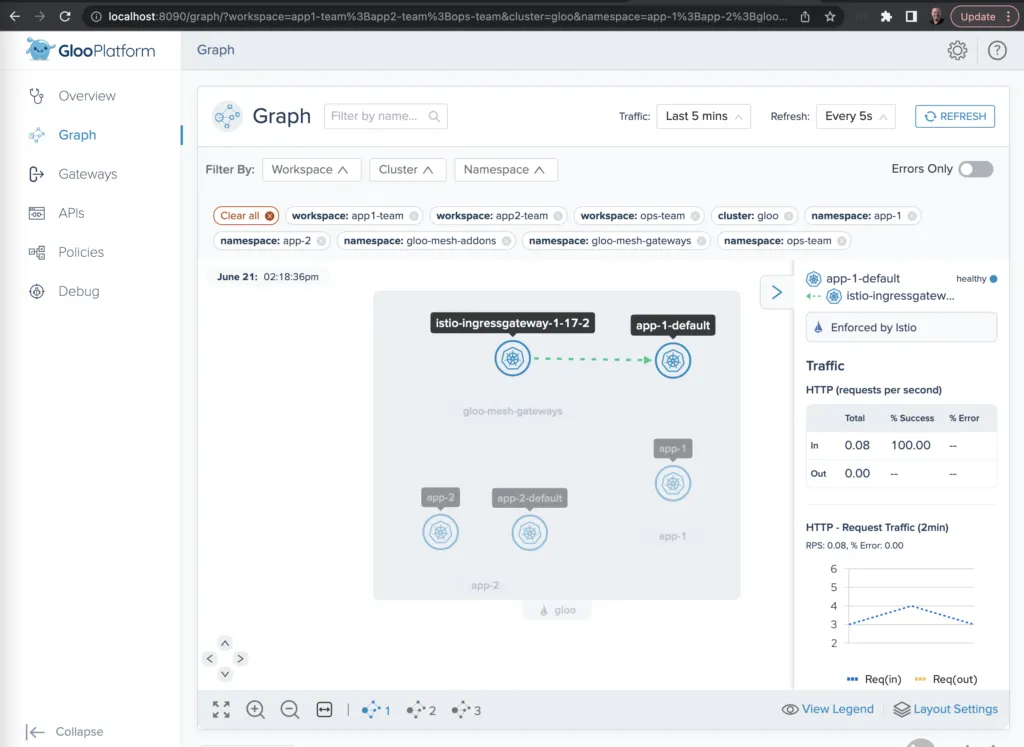1024x747 pixels.
Task: Click the REFRESH button
Action: point(955,116)
